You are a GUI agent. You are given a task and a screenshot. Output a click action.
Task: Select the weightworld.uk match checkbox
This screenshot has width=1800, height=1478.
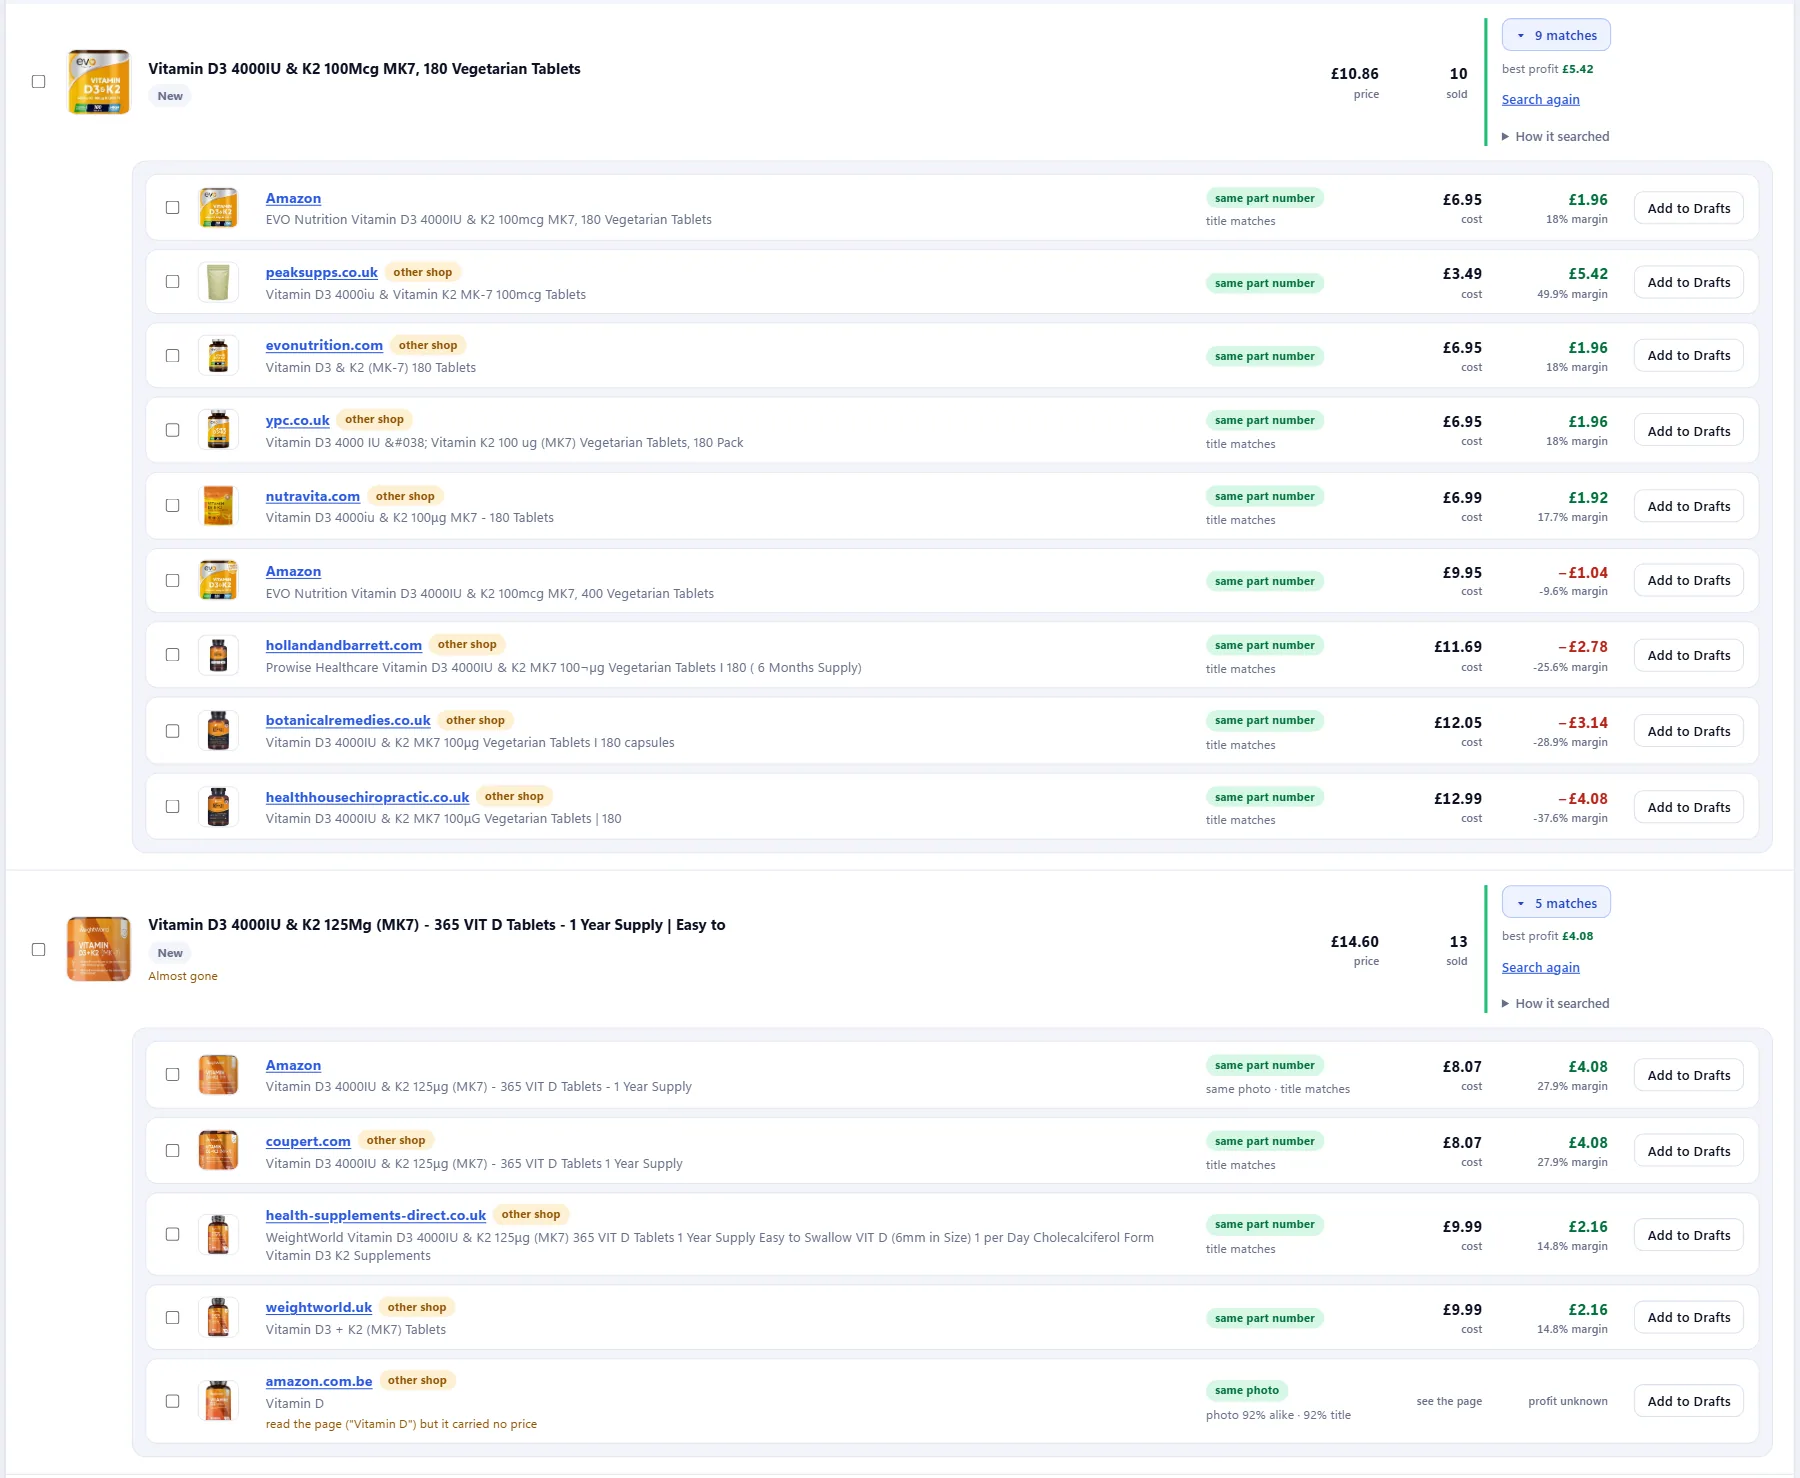tap(173, 1318)
